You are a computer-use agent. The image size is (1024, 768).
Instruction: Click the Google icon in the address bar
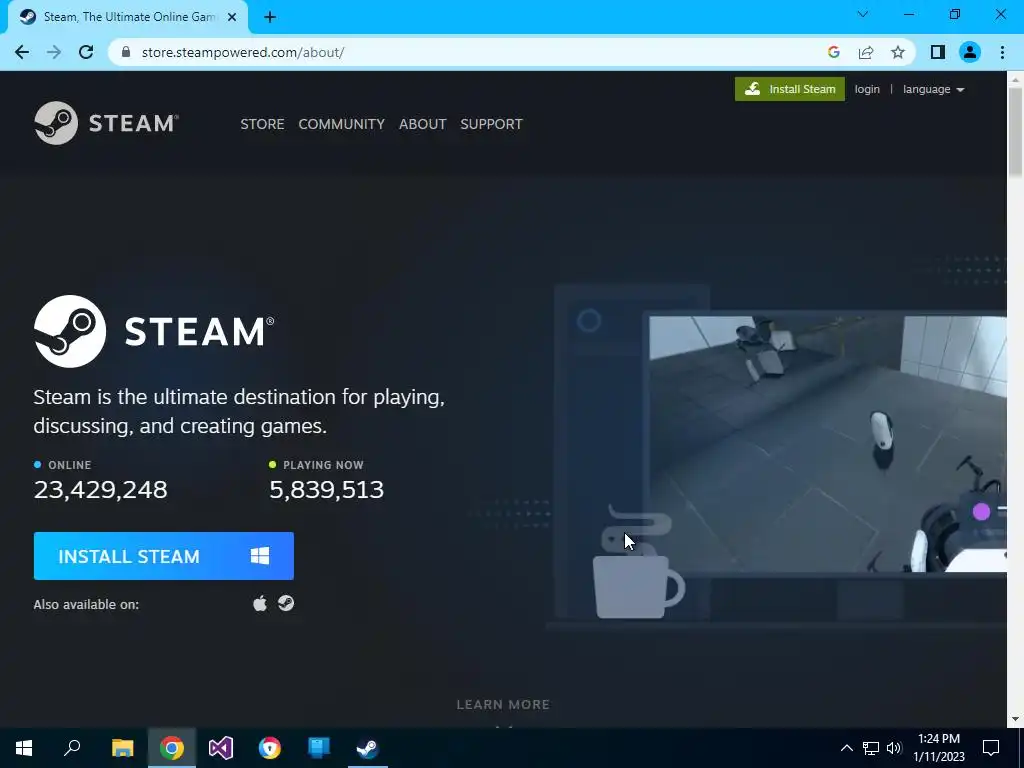pyautogui.click(x=833, y=52)
